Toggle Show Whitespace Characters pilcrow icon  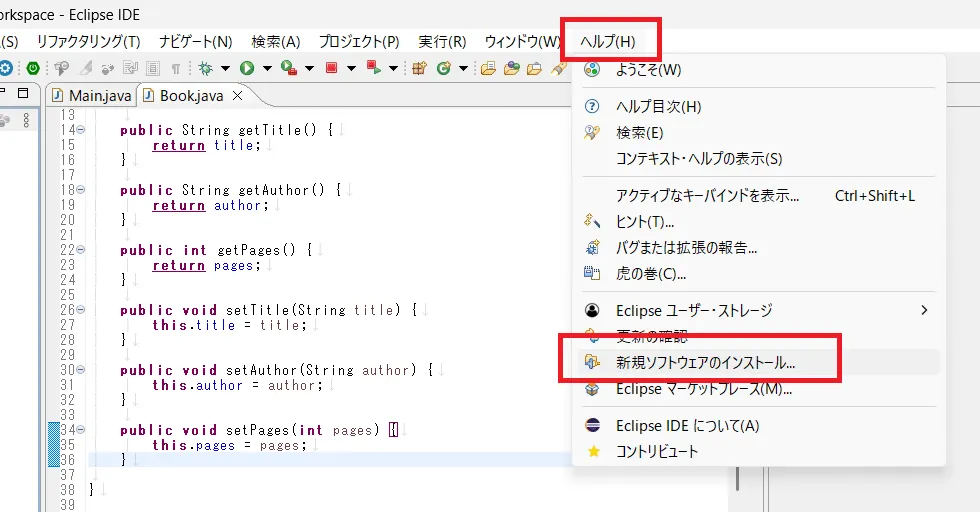176,68
